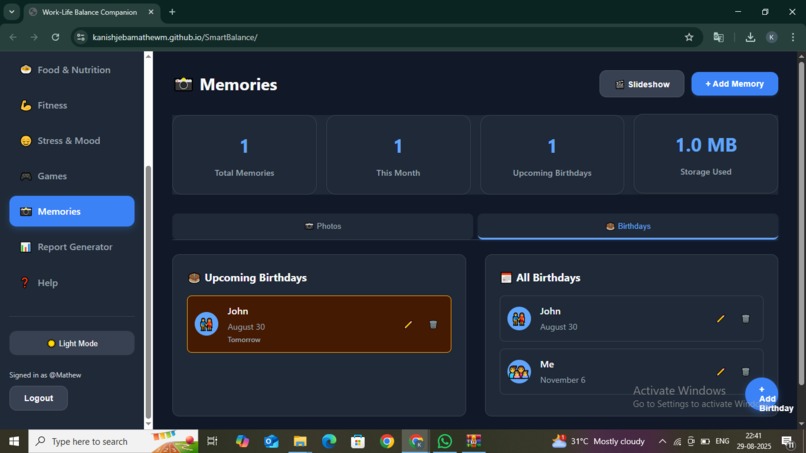Open Microsoft Edge from the taskbar

tap(329, 441)
